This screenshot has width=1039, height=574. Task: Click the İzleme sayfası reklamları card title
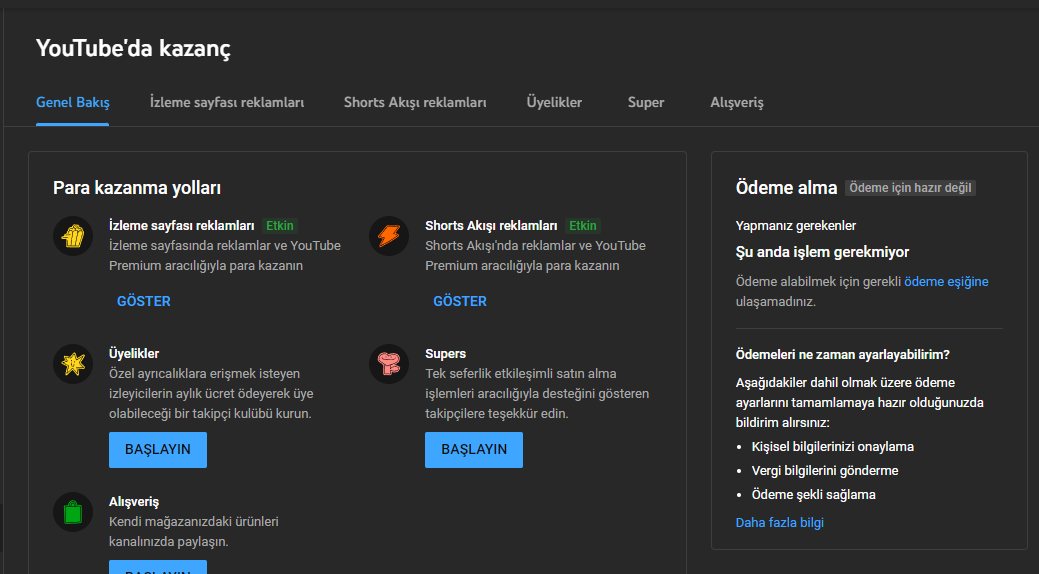tap(182, 225)
